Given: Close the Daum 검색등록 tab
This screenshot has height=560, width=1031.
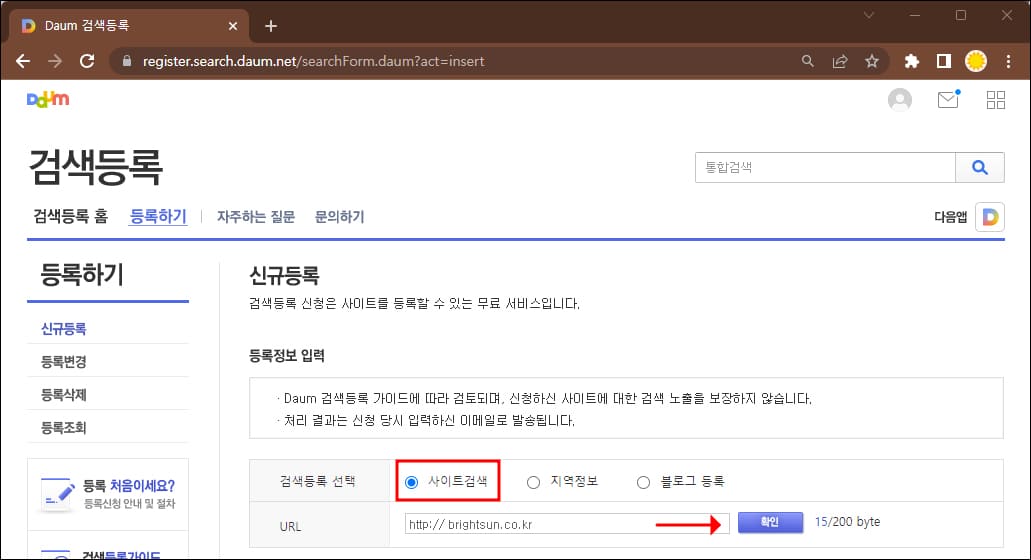Looking at the screenshot, I should point(233,26).
